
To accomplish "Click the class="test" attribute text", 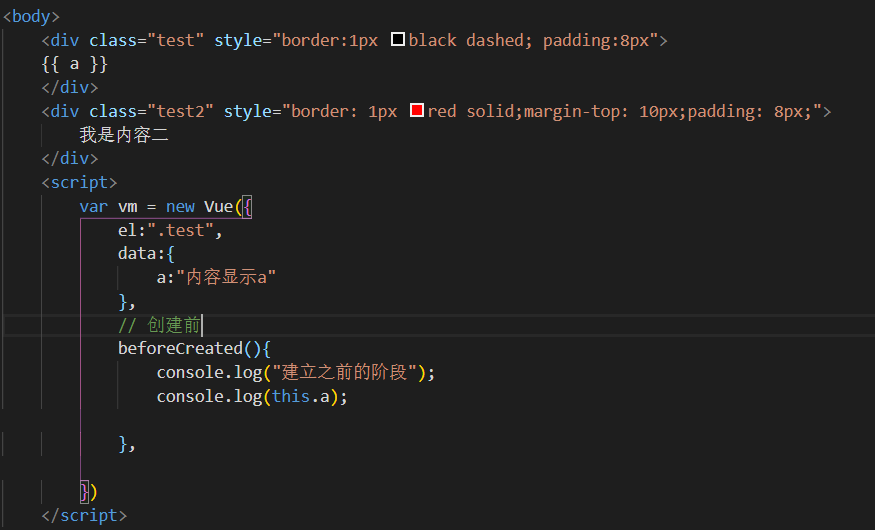I will click(x=147, y=40).
